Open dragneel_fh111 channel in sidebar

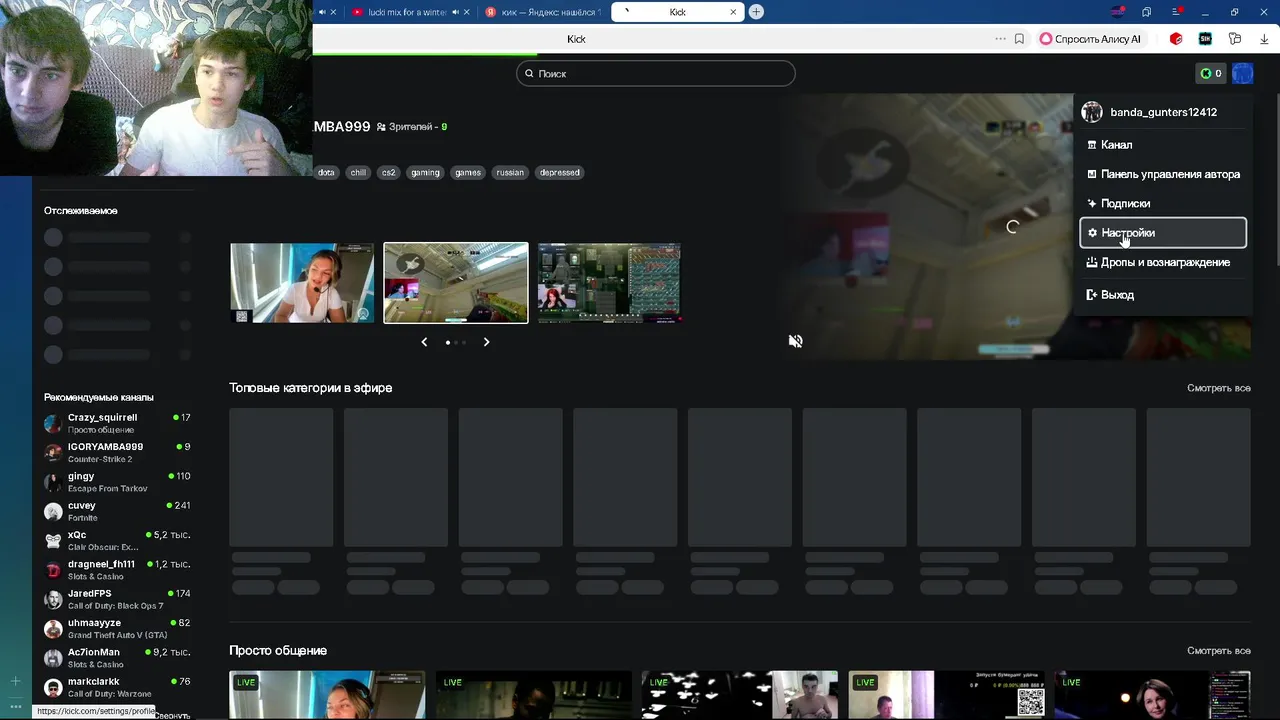click(x=117, y=570)
